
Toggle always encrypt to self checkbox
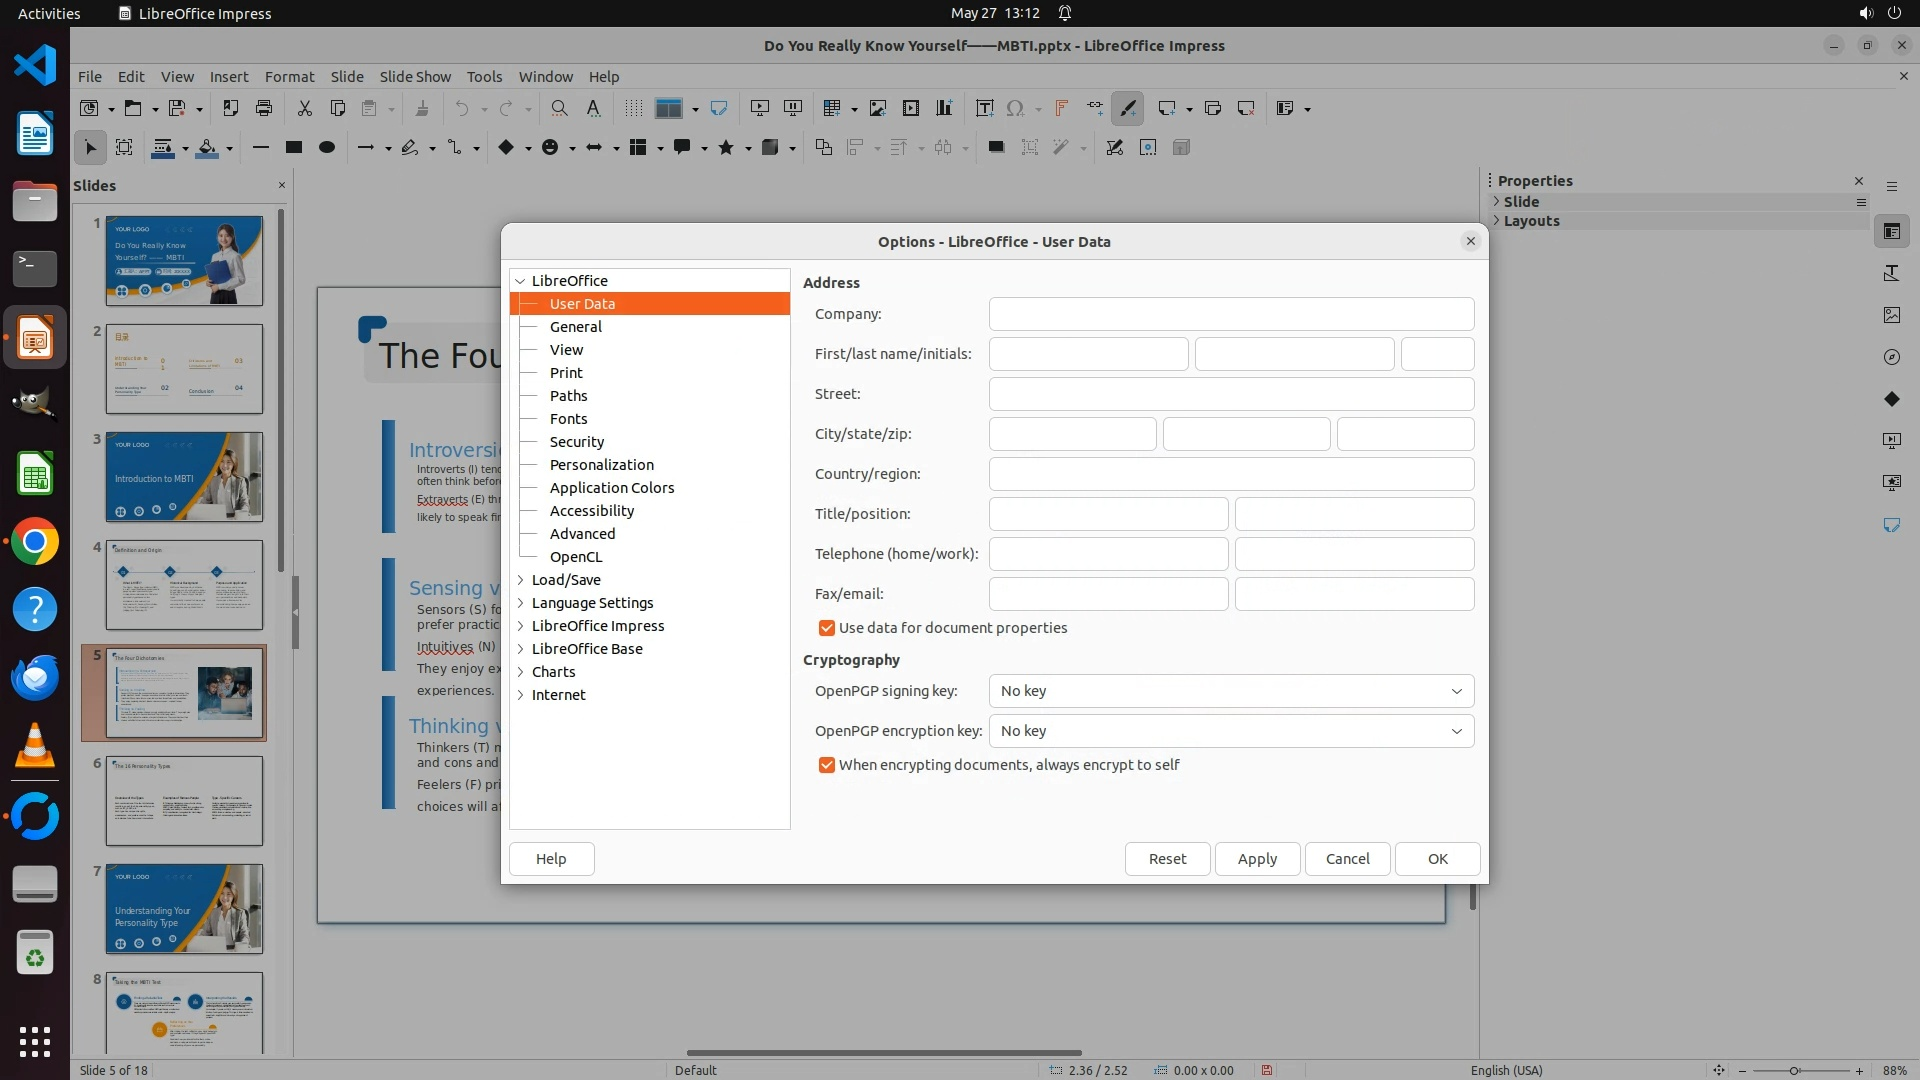pyautogui.click(x=827, y=765)
